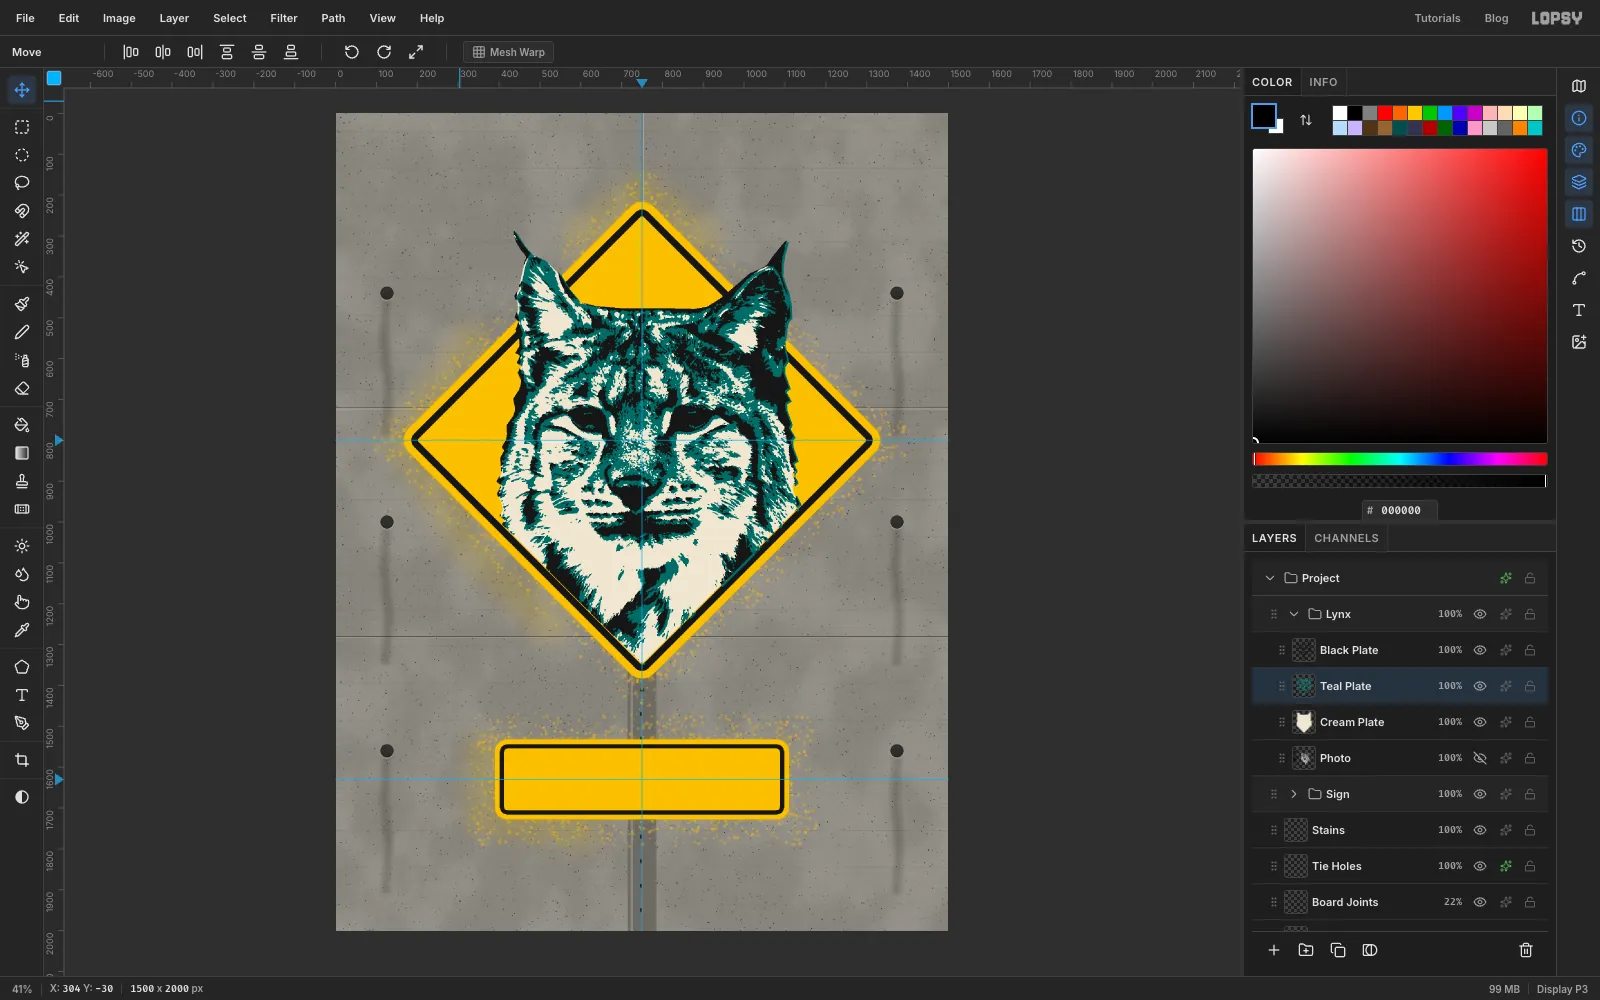Image resolution: width=1600 pixels, height=1000 pixels.
Task: Hide the Stains layer
Action: [1480, 830]
